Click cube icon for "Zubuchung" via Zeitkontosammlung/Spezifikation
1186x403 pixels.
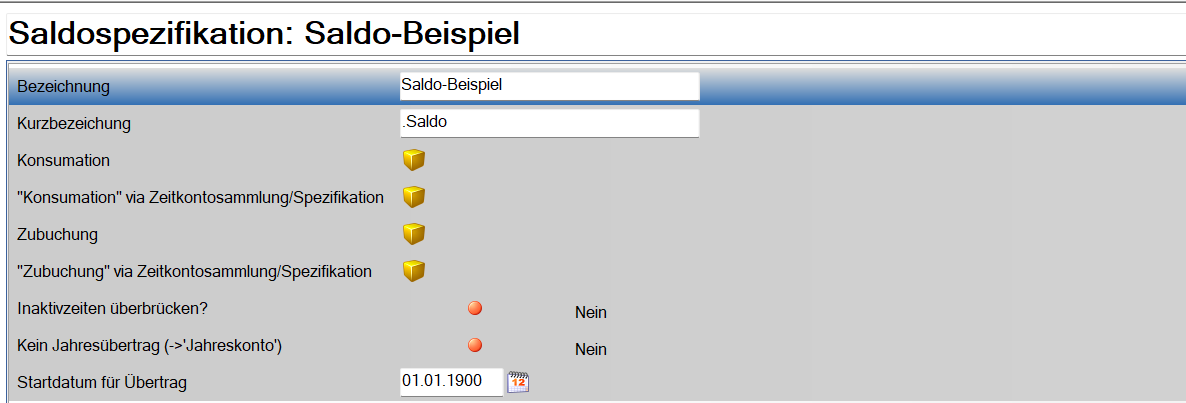tap(414, 271)
